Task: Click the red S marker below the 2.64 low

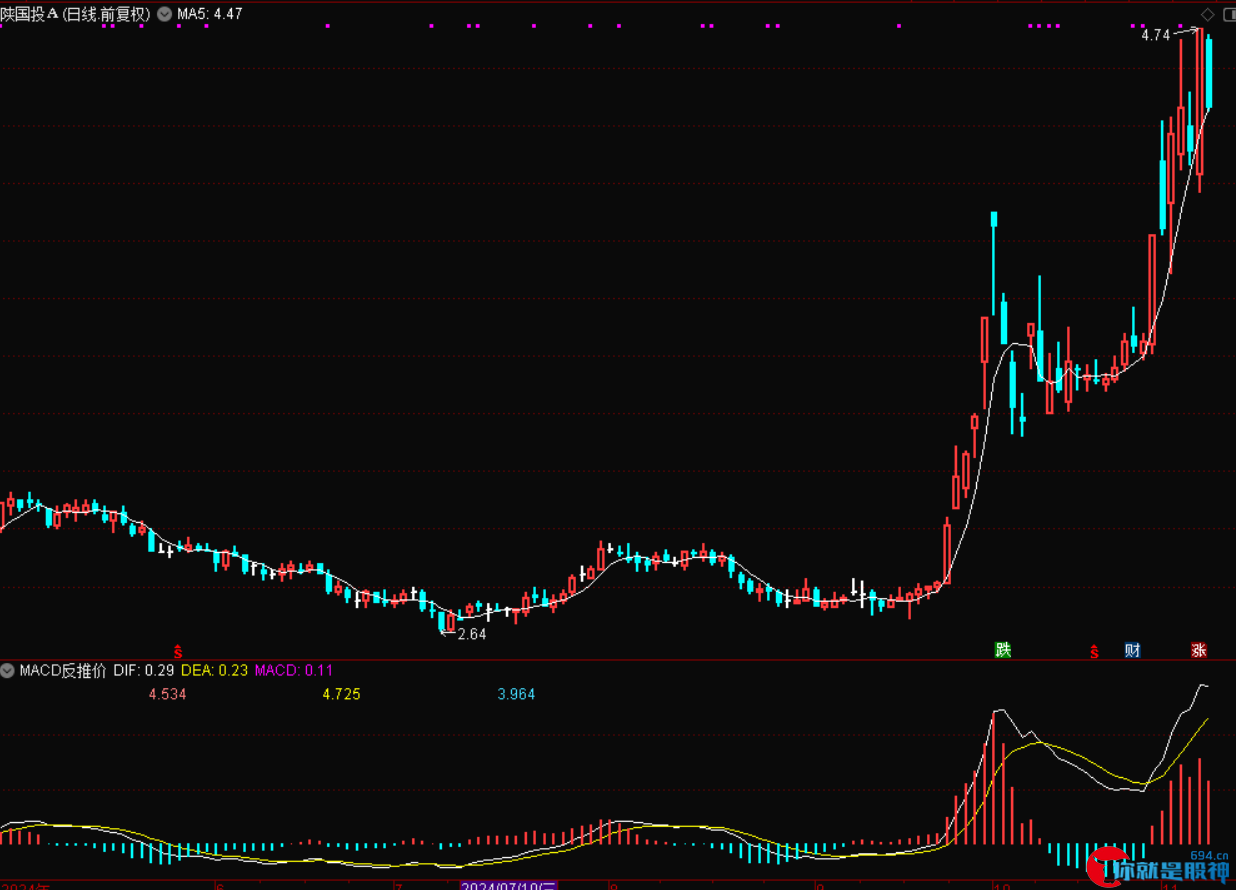Action: pos(178,651)
